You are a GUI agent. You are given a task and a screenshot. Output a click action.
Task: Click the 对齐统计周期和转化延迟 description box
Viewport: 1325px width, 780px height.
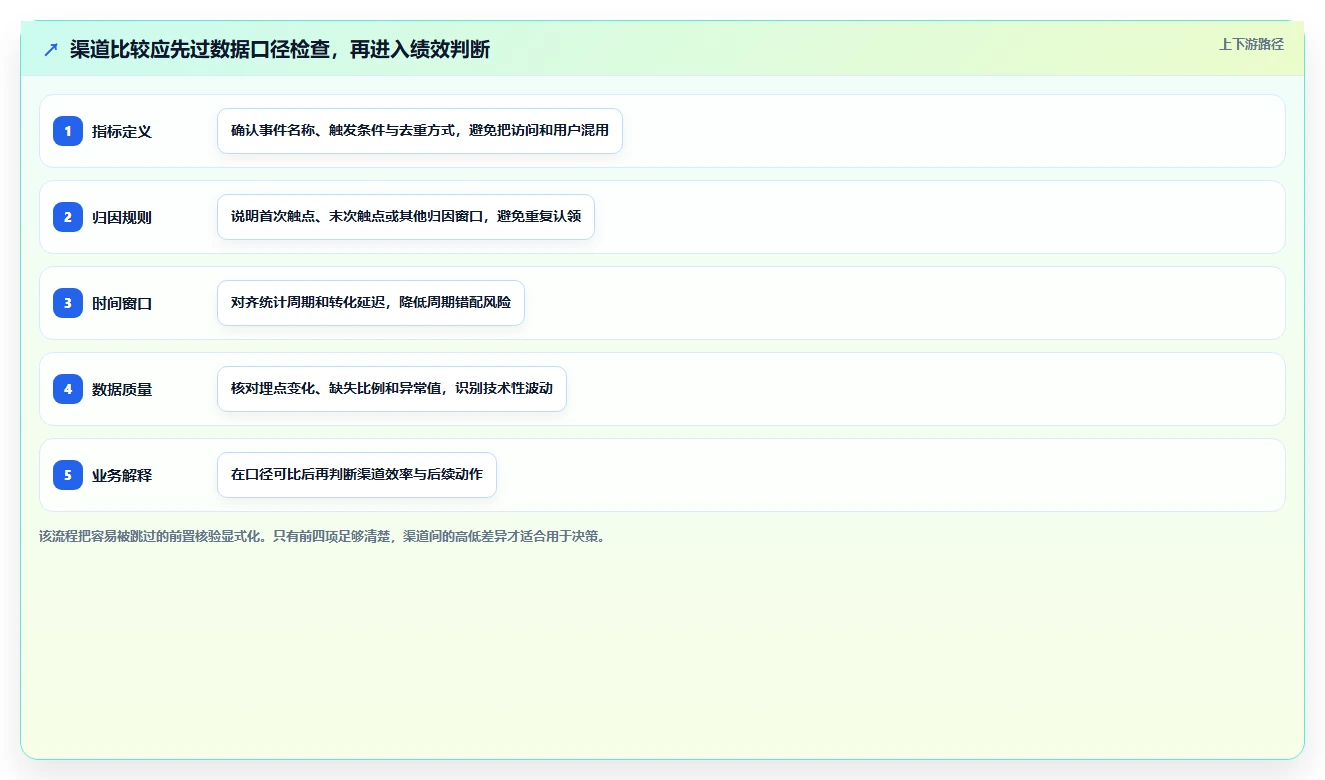(371, 303)
